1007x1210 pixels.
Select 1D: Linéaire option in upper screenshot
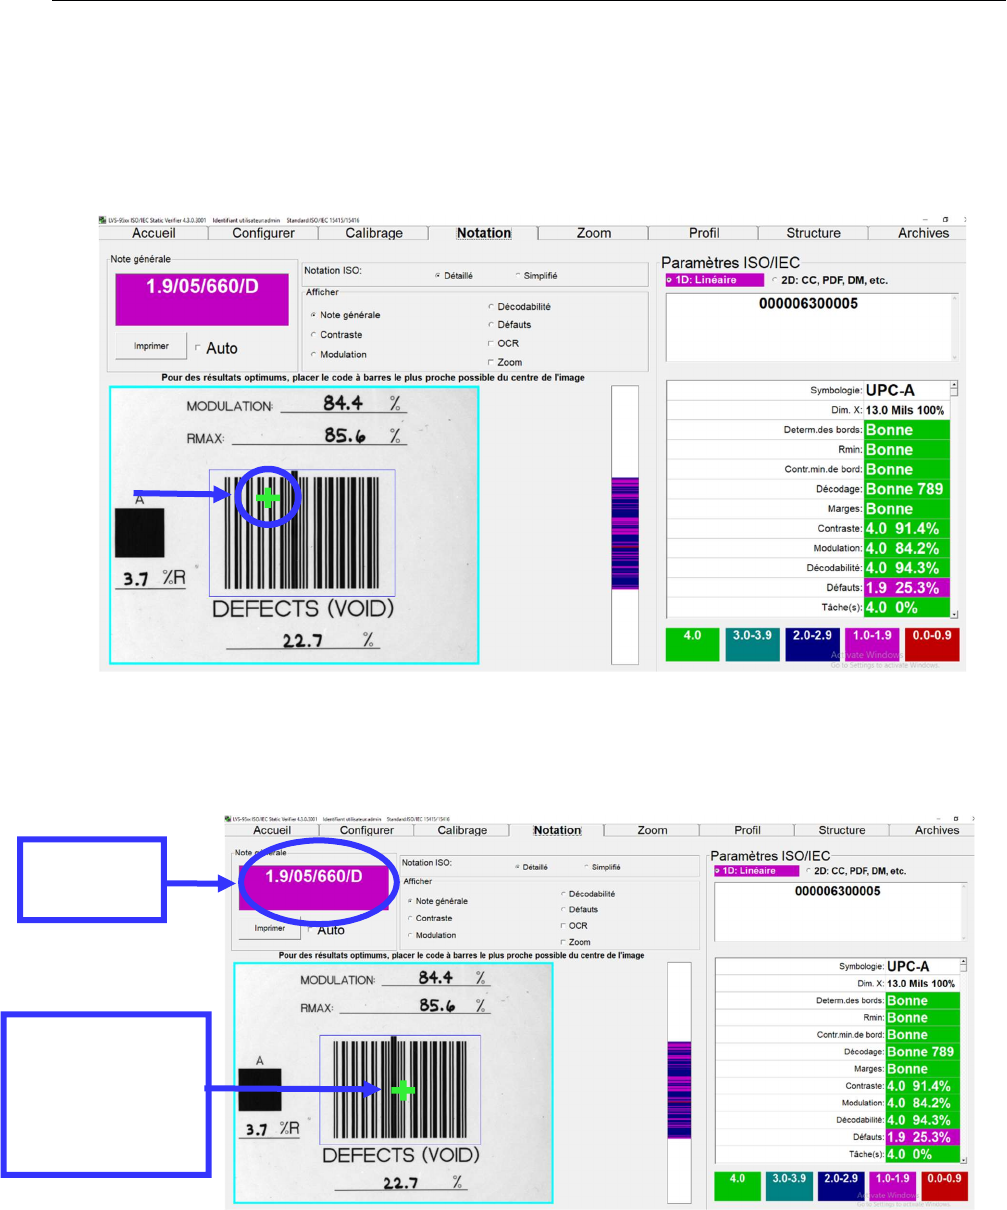pos(714,280)
